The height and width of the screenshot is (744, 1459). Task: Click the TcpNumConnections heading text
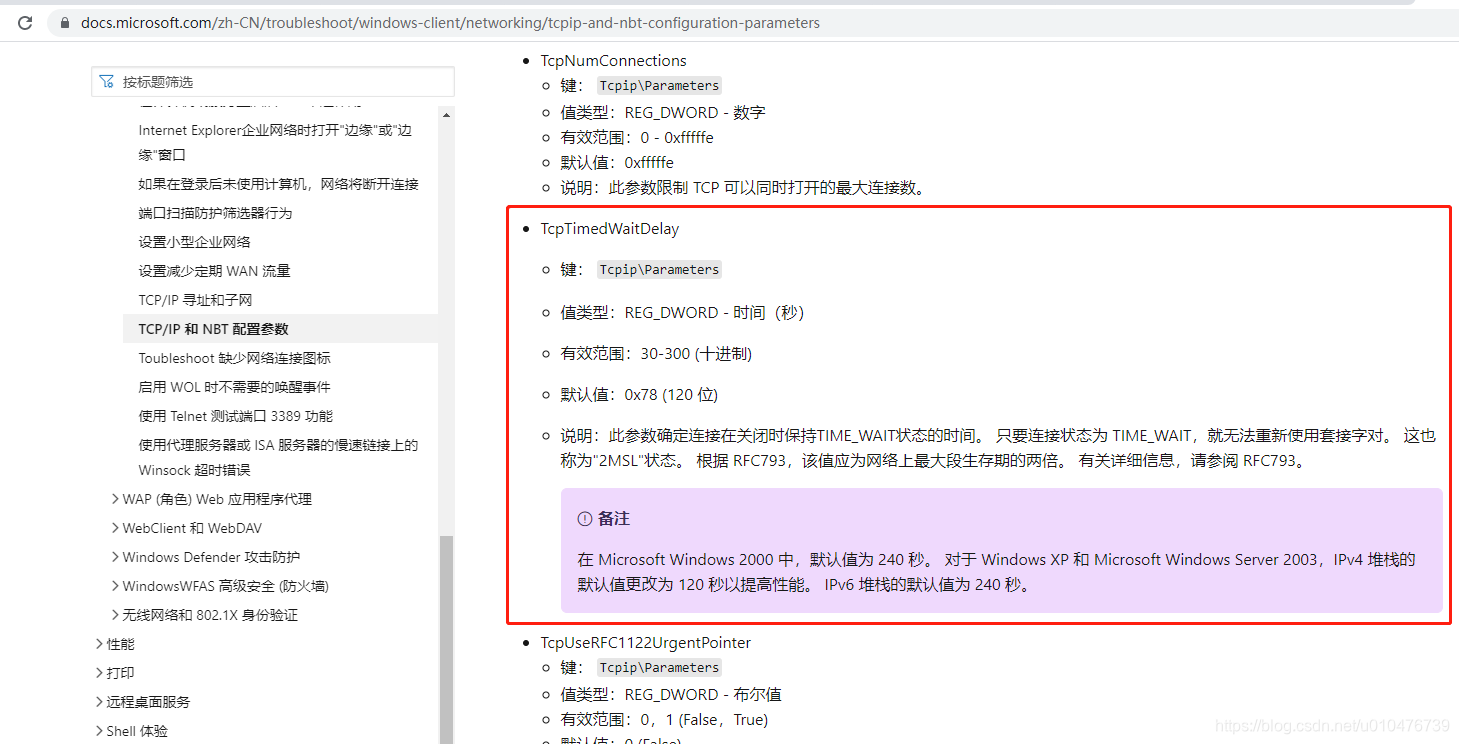coord(613,61)
